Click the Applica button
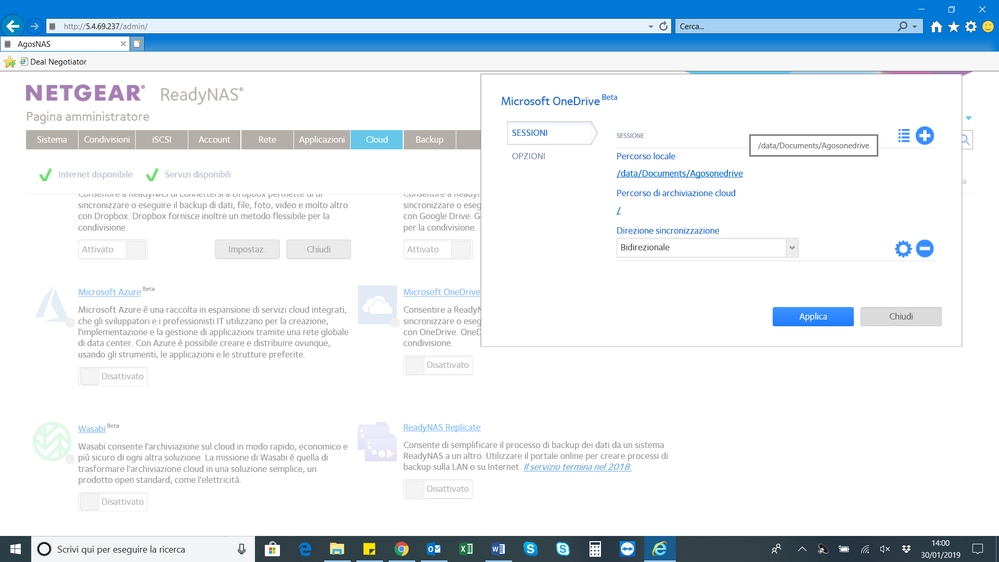999x562 pixels. [x=813, y=316]
